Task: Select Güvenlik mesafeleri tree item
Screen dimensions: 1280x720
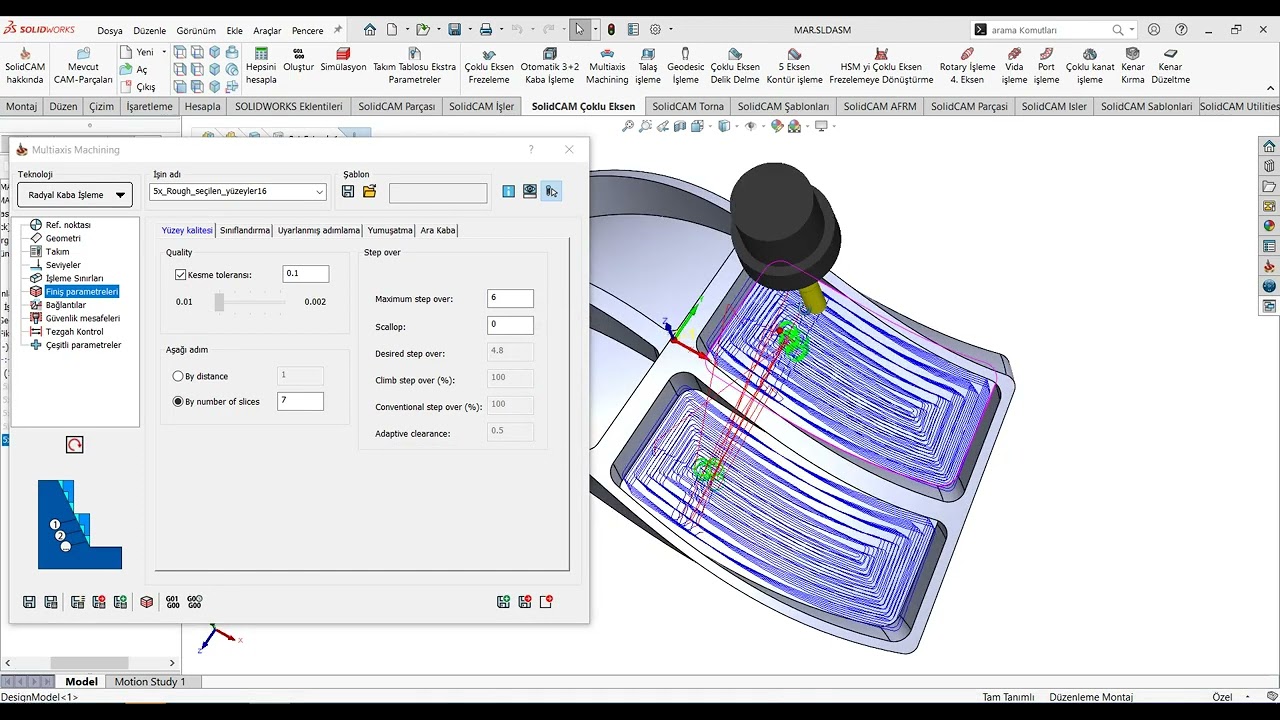Action: (x=82, y=318)
